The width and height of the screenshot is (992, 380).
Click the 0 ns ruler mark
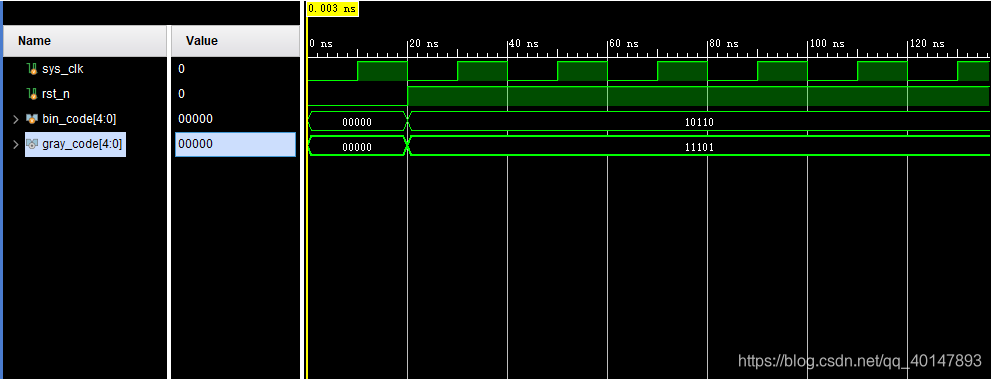coord(321,44)
